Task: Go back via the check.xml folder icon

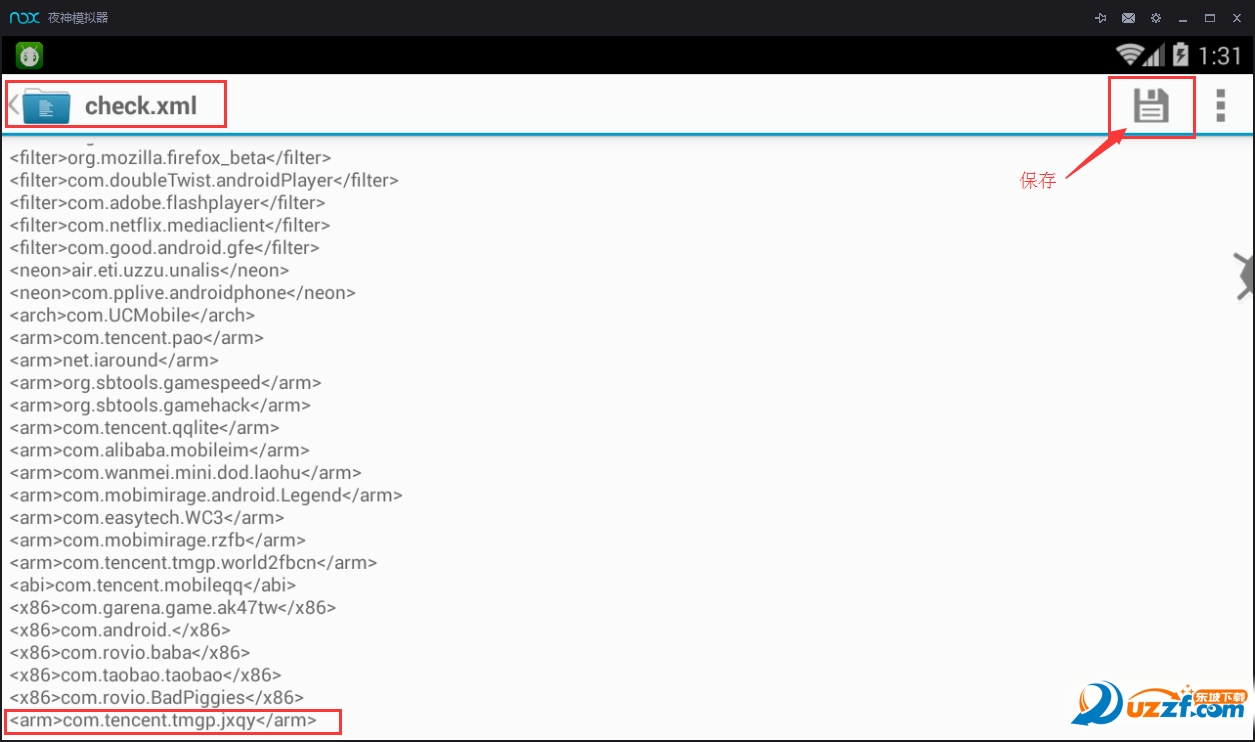Action: click(x=46, y=105)
